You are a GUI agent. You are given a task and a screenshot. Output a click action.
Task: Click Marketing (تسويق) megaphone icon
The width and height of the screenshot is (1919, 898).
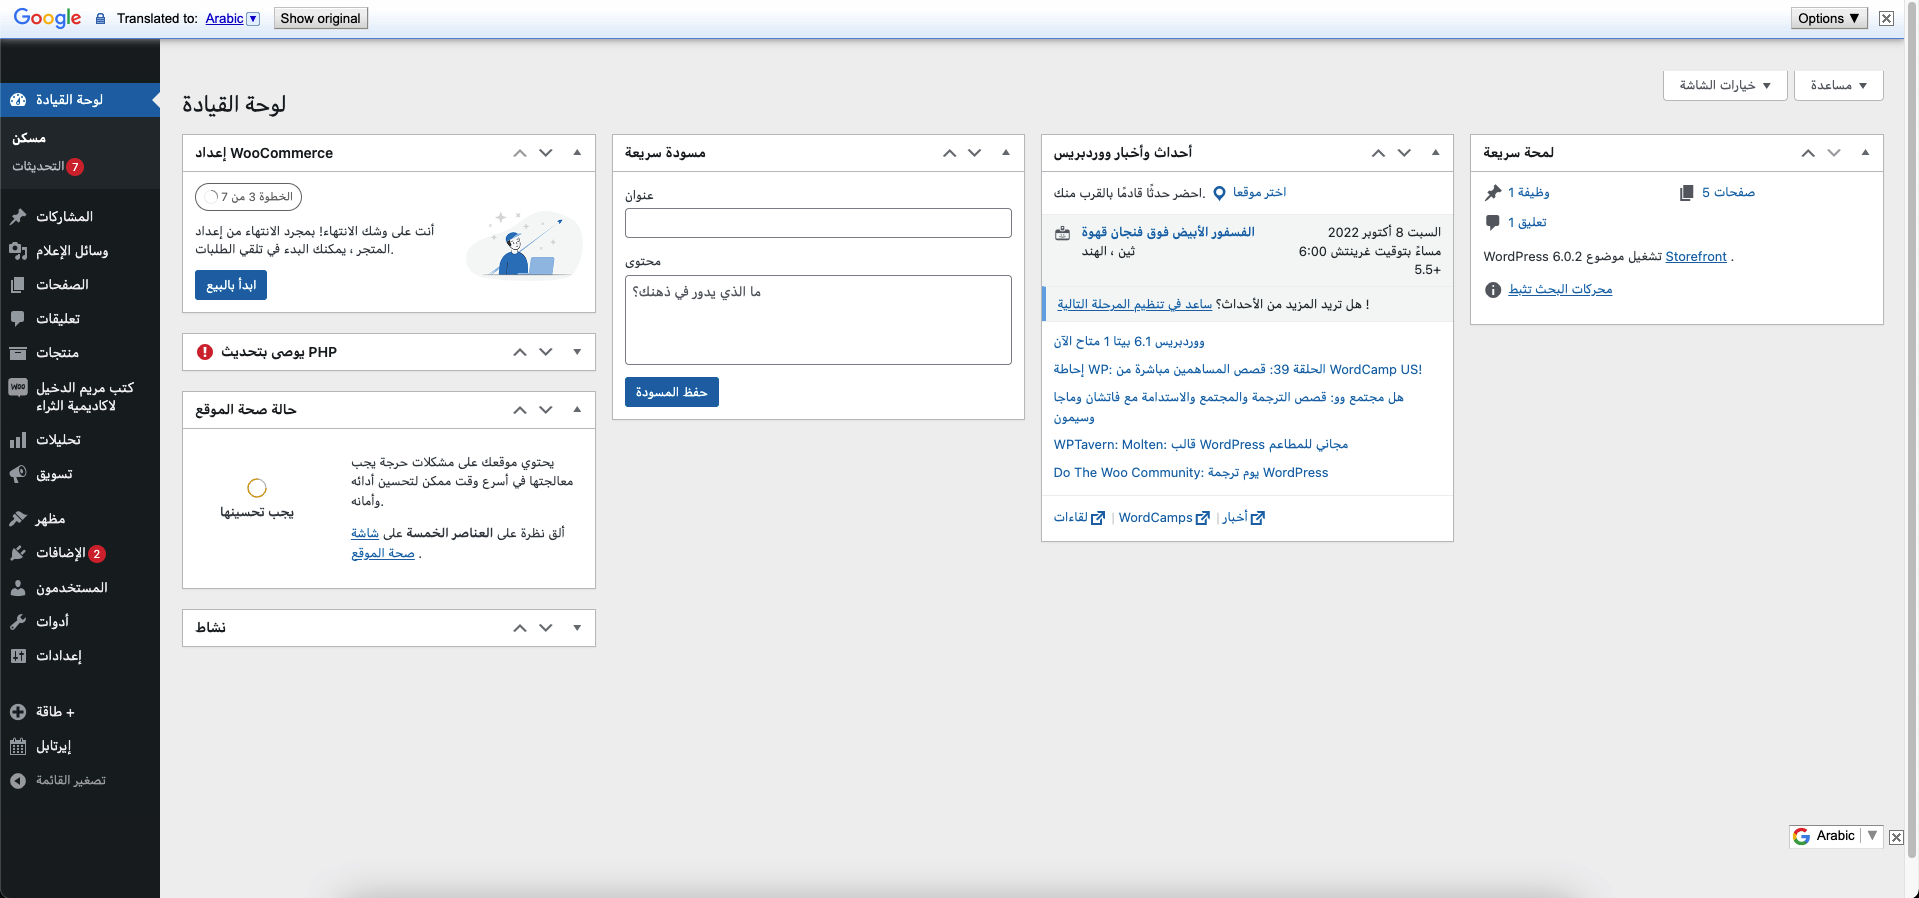pos(18,474)
